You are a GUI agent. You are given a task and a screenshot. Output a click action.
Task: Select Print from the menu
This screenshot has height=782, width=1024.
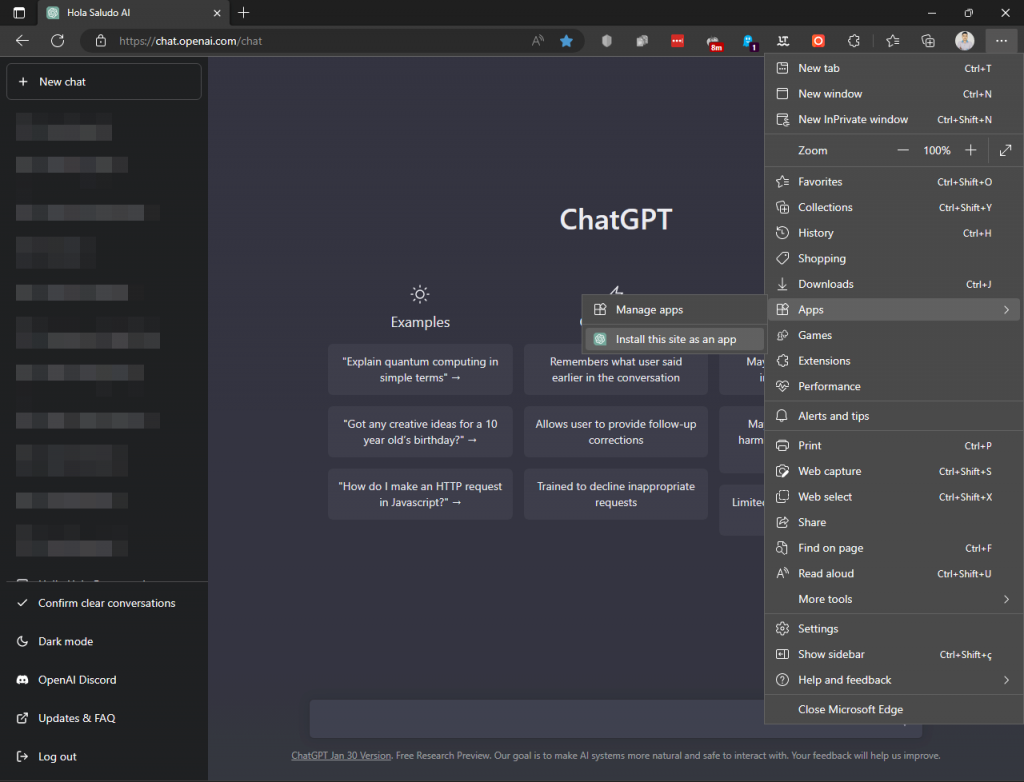click(893, 446)
